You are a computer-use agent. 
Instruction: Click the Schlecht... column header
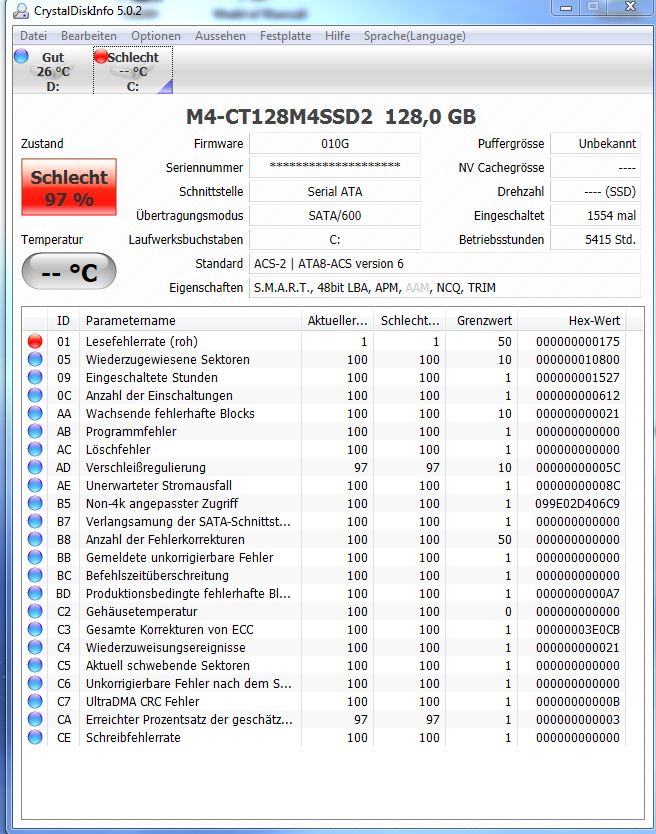(409, 321)
